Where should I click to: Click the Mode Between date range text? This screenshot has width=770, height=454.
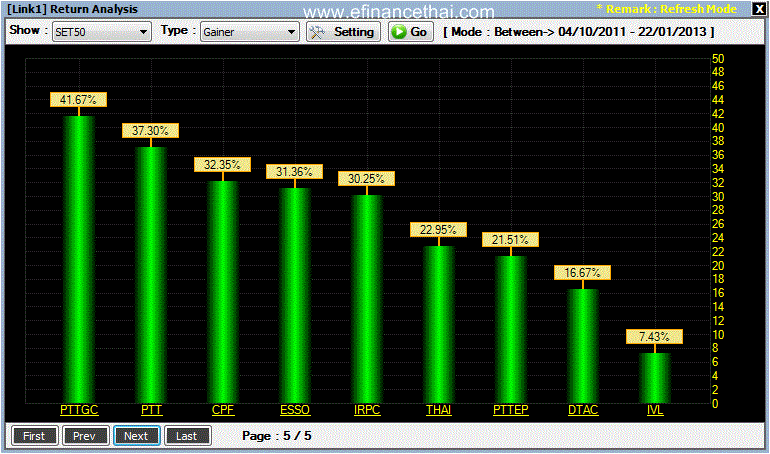click(x=579, y=32)
